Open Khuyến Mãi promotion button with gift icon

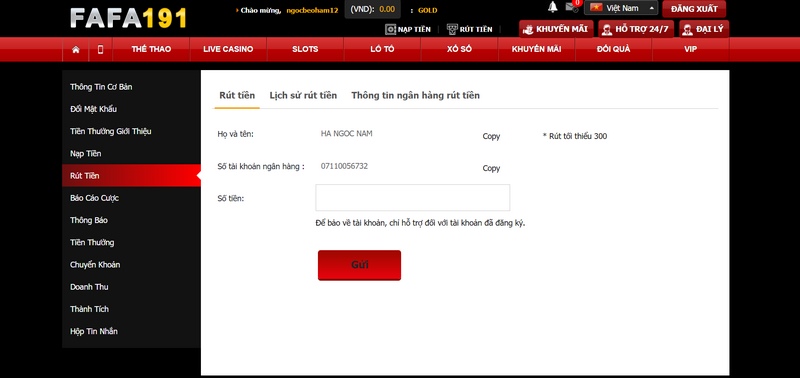(556, 29)
